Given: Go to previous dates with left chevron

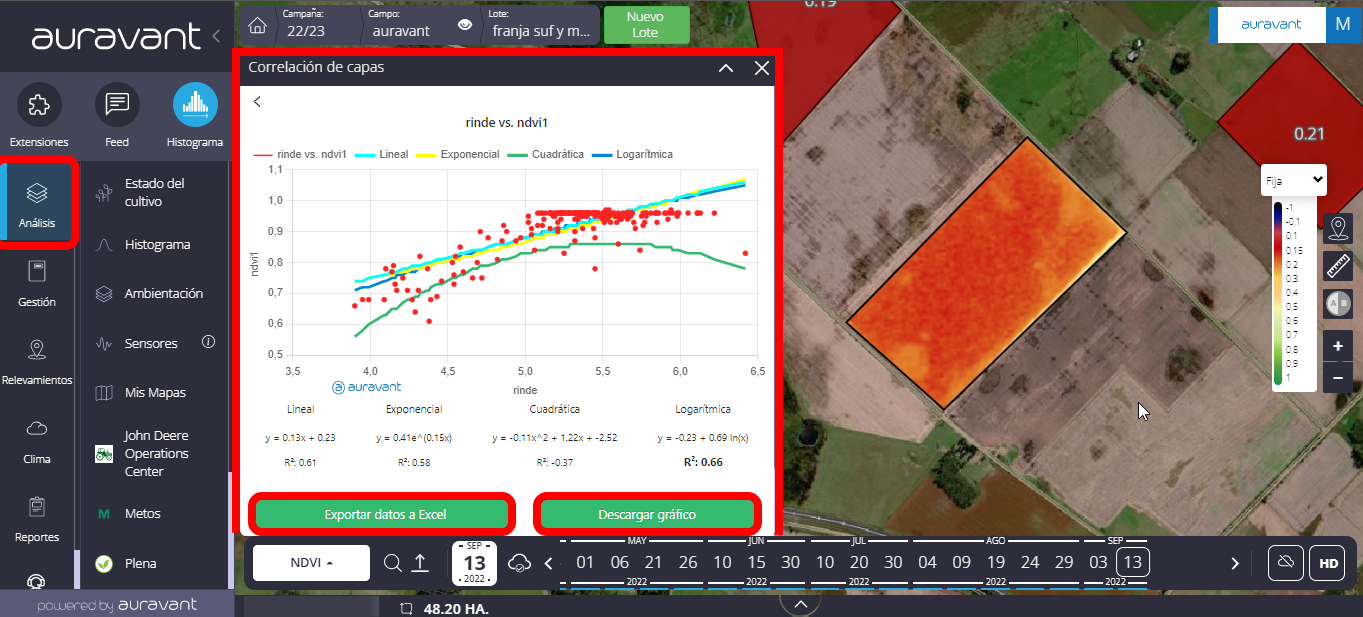Looking at the screenshot, I should pos(548,563).
